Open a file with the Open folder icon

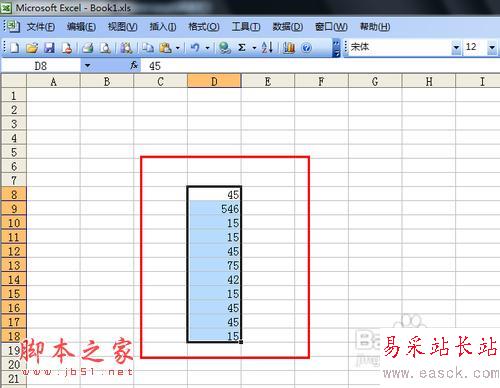[x=32, y=48]
